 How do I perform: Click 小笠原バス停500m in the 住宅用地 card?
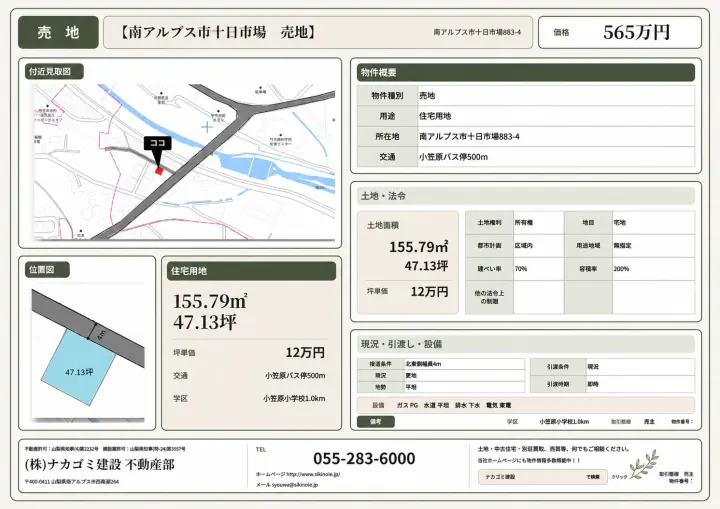point(295,375)
